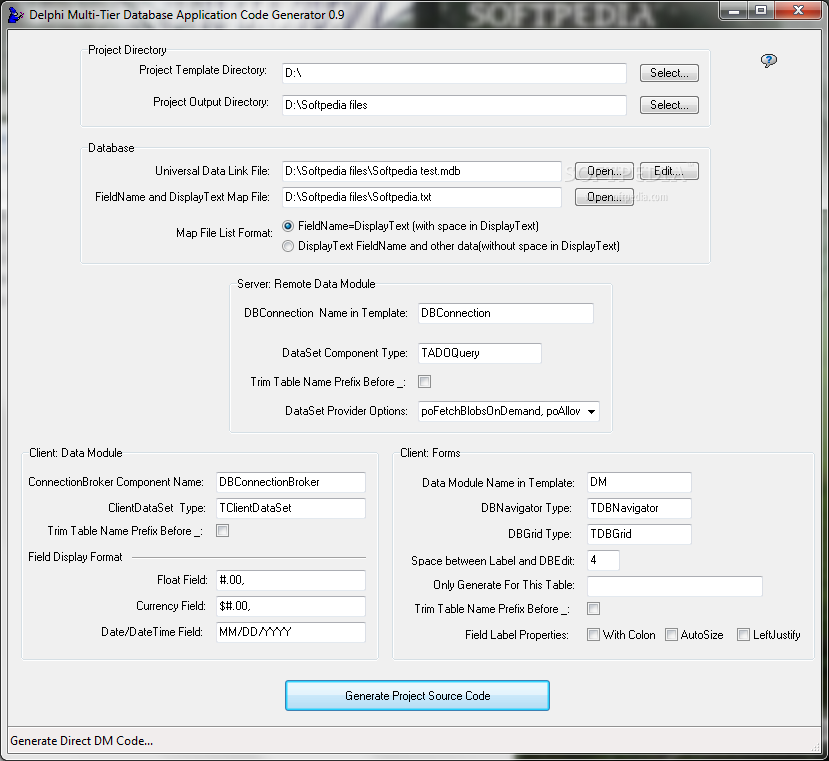Screen dimensions: 829x761
Task: Click Date/DateTime Field format input
Action: point(291,632)
